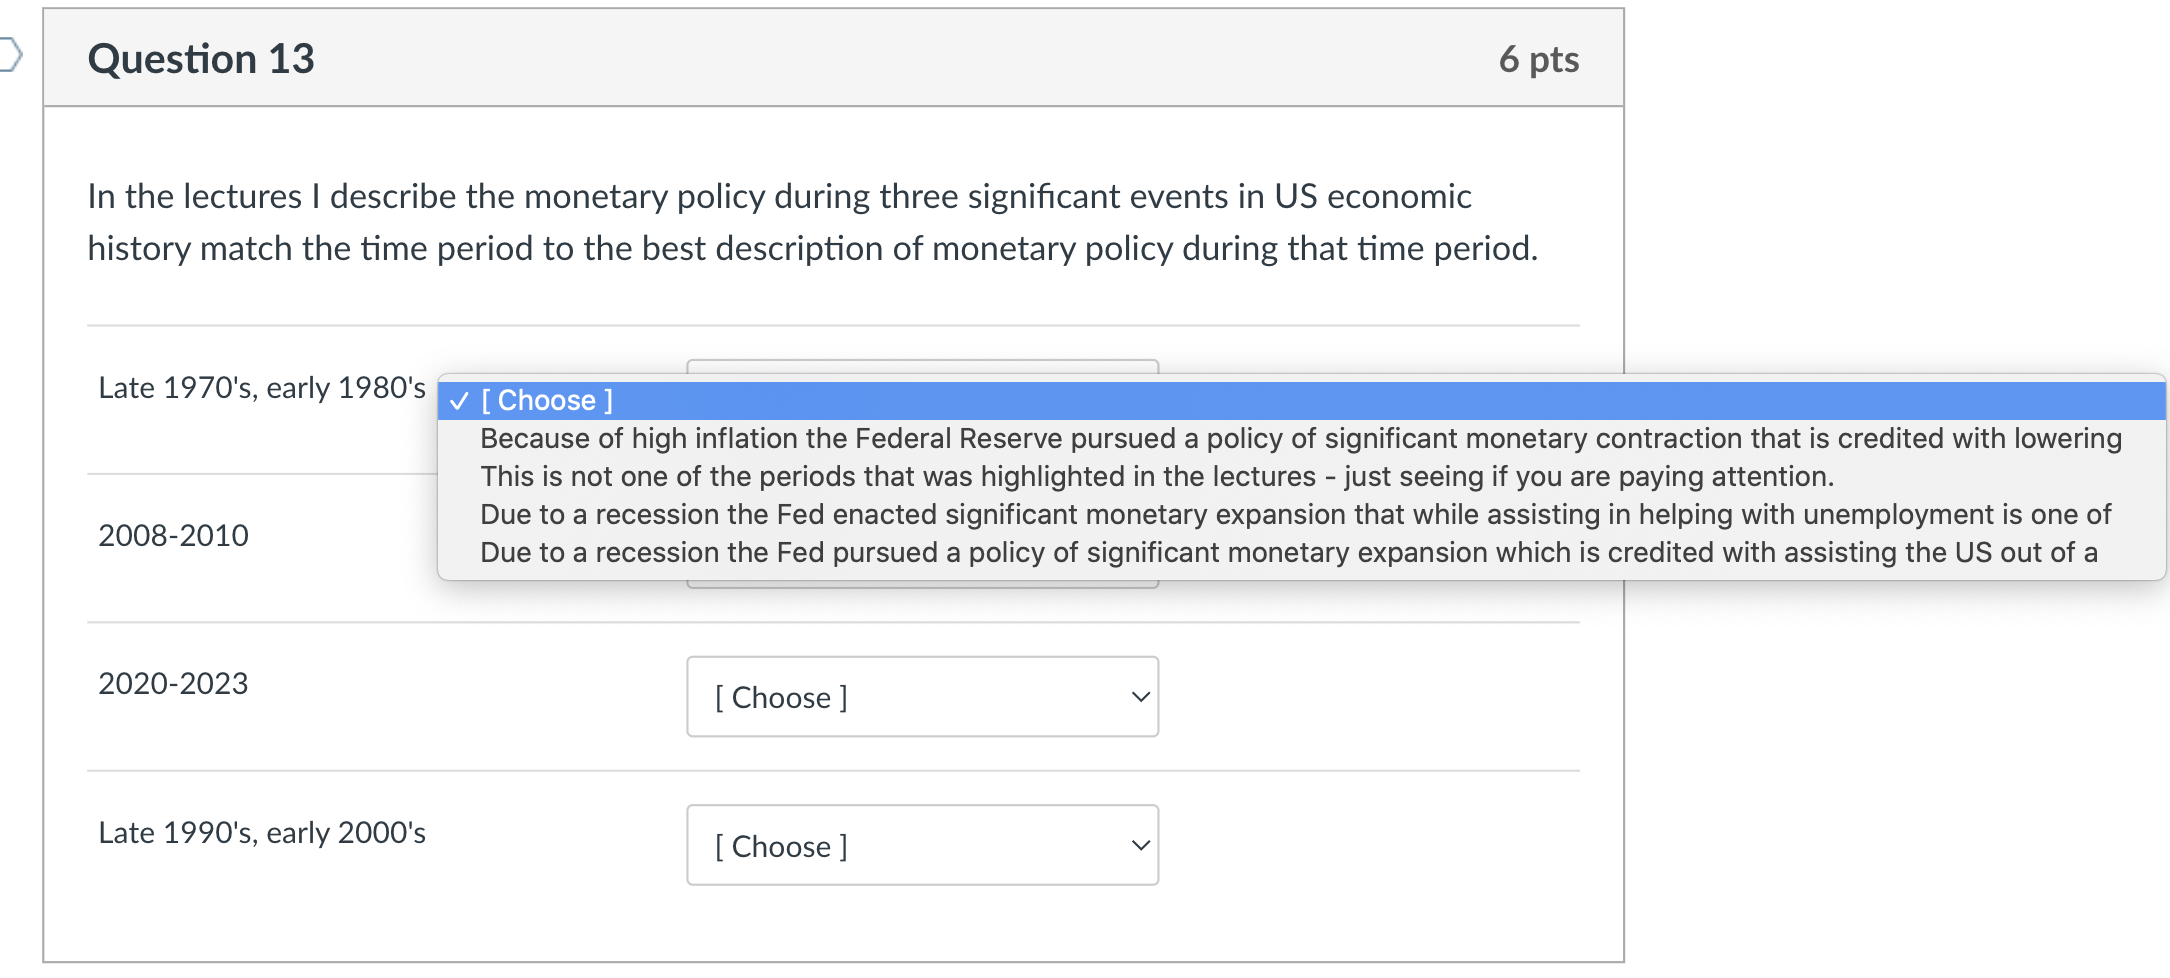Click the question prompt about monetary policy
The height and width of the screenshot is (978, 2170).
812,222
